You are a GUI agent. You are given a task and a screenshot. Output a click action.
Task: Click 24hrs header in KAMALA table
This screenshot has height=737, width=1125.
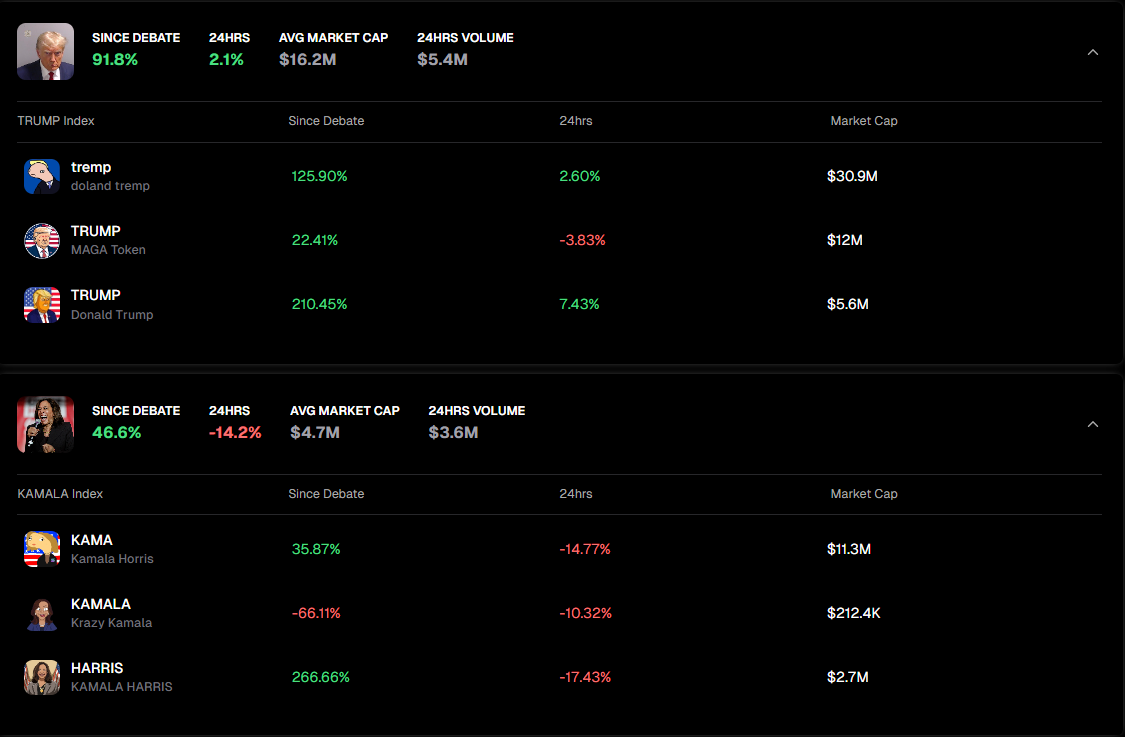[576, 494]
